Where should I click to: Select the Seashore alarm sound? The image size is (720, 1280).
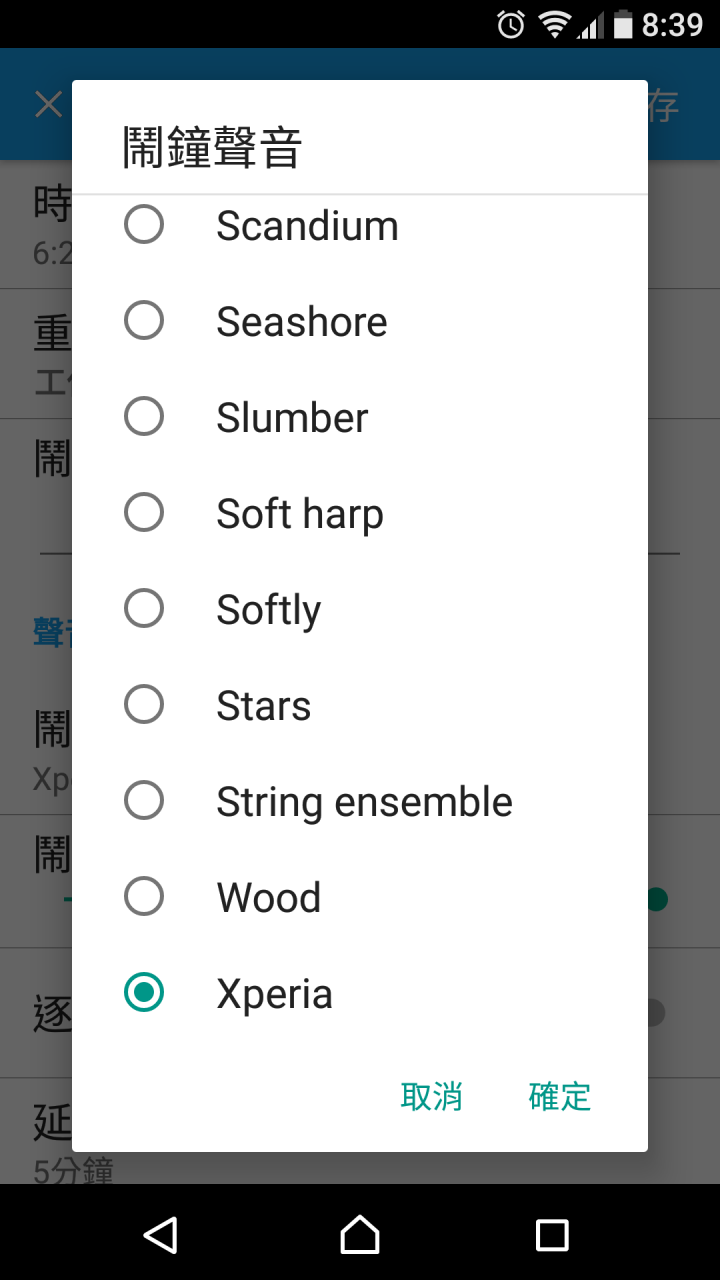tap(360, 322)
